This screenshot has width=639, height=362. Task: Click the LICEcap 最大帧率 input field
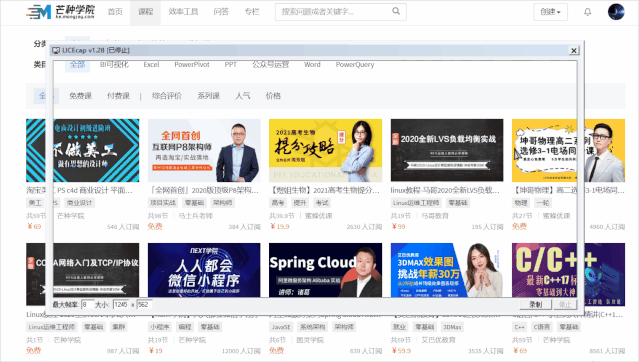[x=87, y=305]
